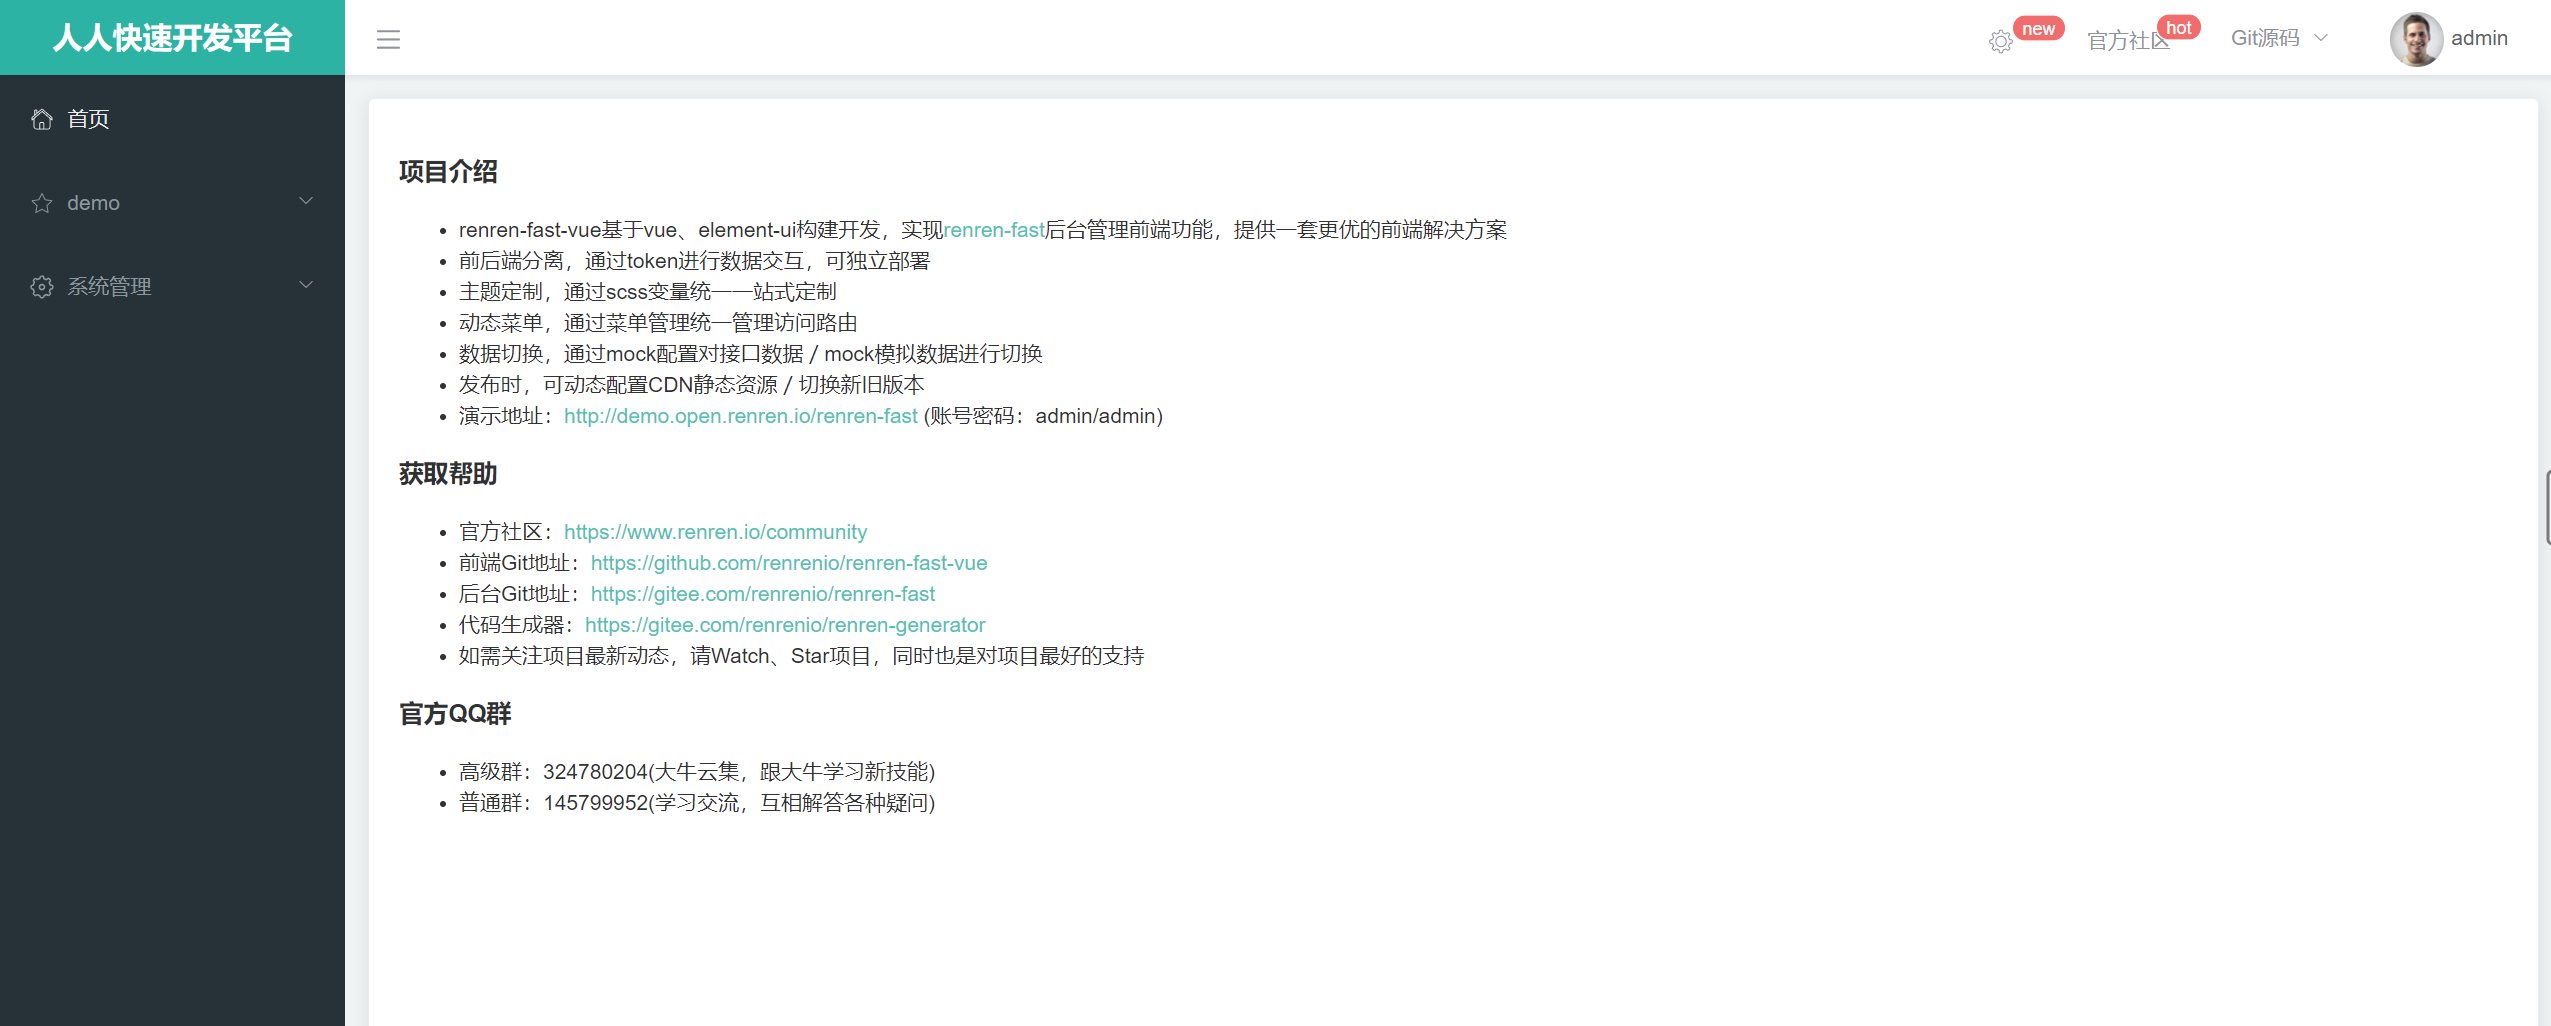Click the 人人快速开发平台 logo
Image resolution: width=2551 pixels, height=1026 pixels.
[172, 38]
